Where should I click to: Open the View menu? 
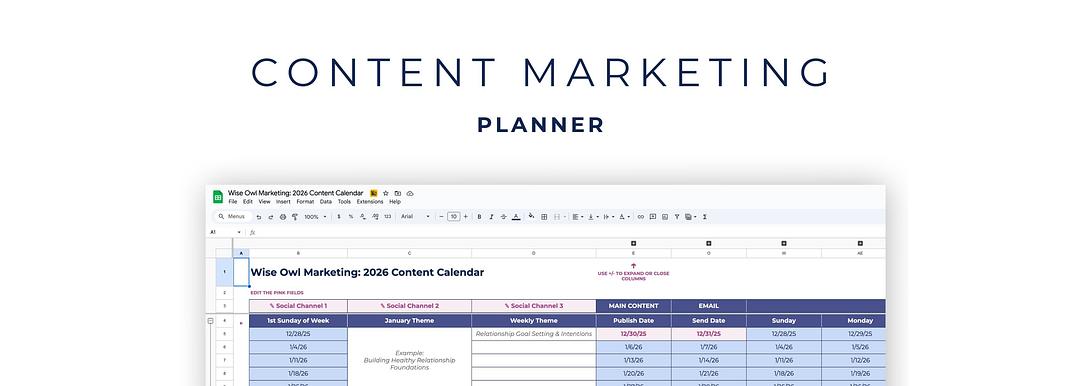pyautogui.click(x=264, y=202)
